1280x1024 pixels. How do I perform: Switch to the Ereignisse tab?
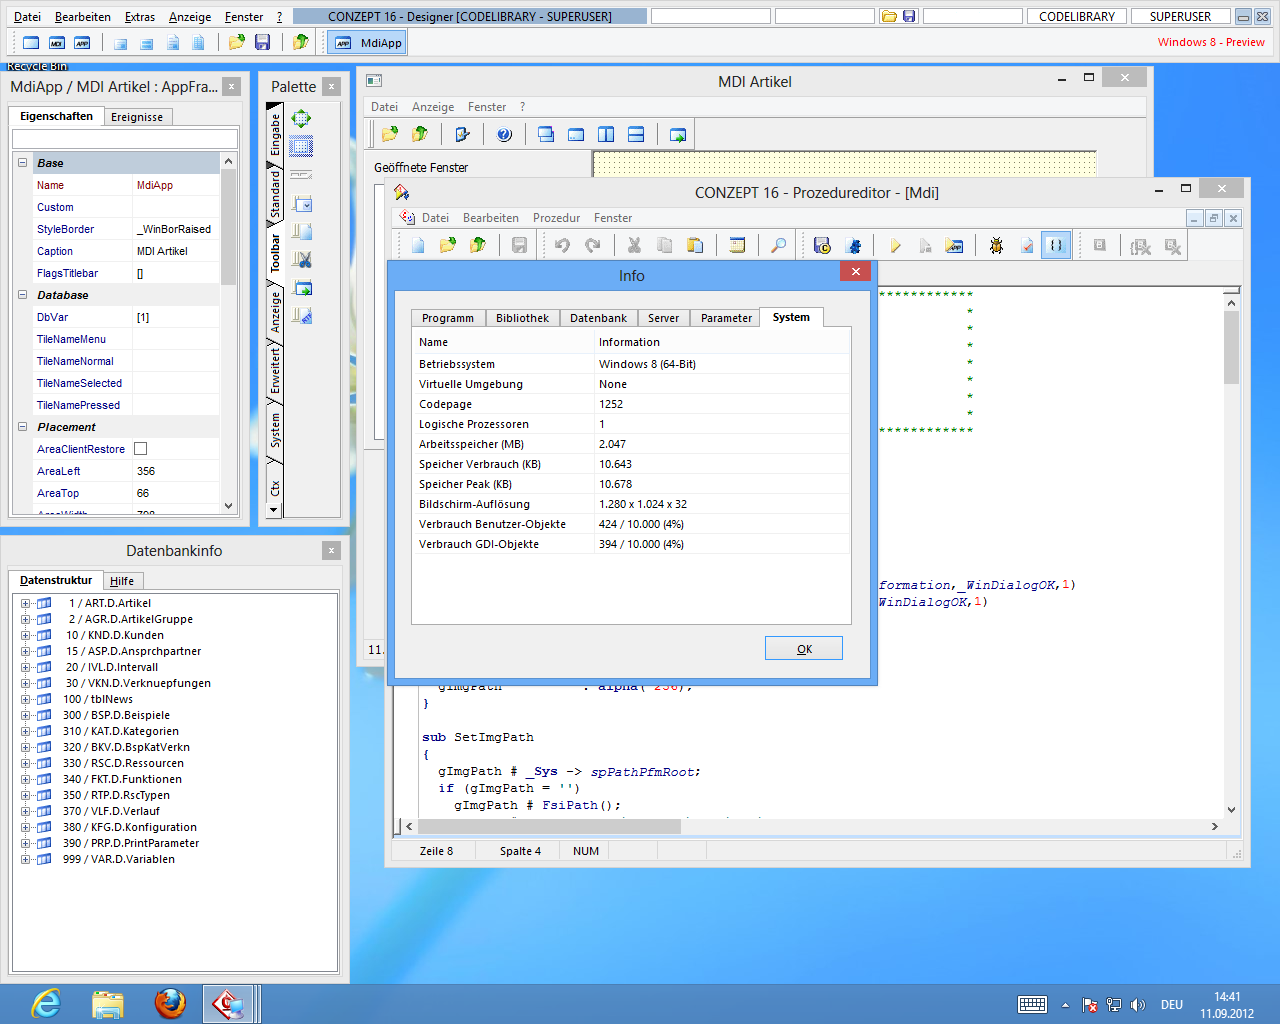[x=137, y=117]
